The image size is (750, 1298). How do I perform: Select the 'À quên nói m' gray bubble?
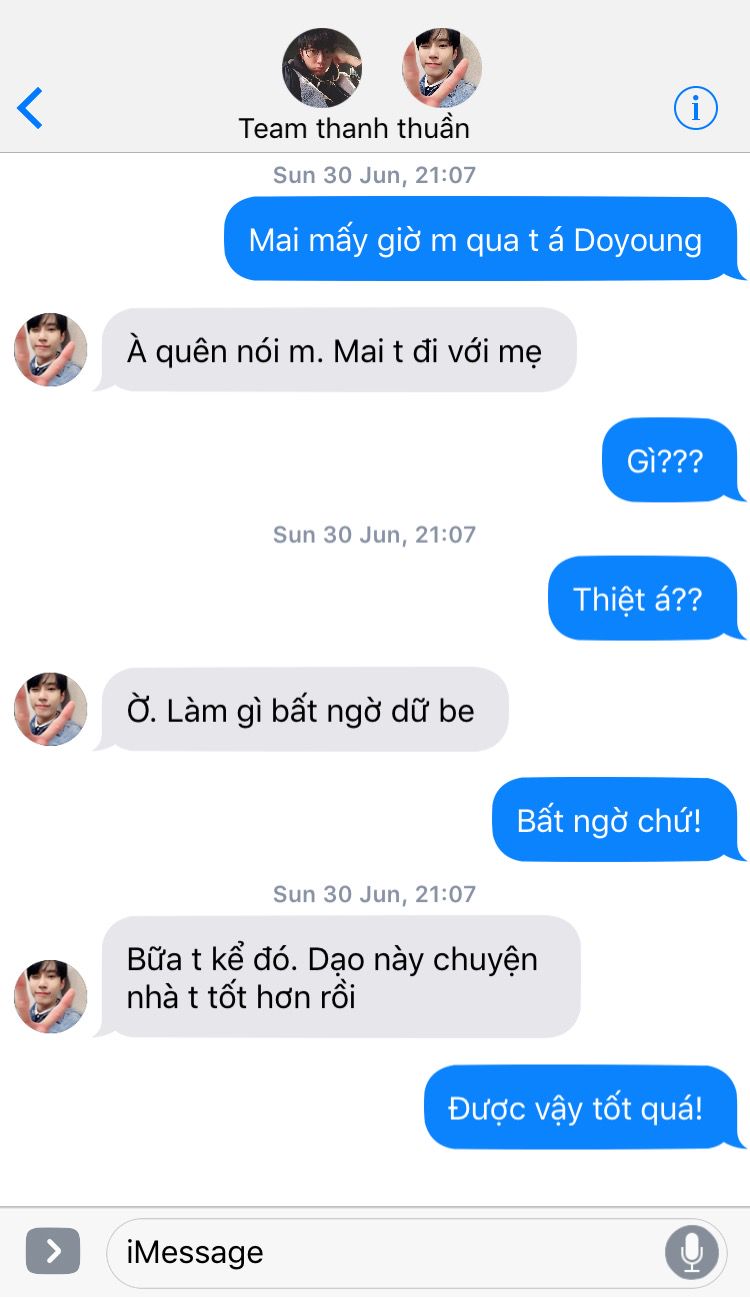point(335,350)
